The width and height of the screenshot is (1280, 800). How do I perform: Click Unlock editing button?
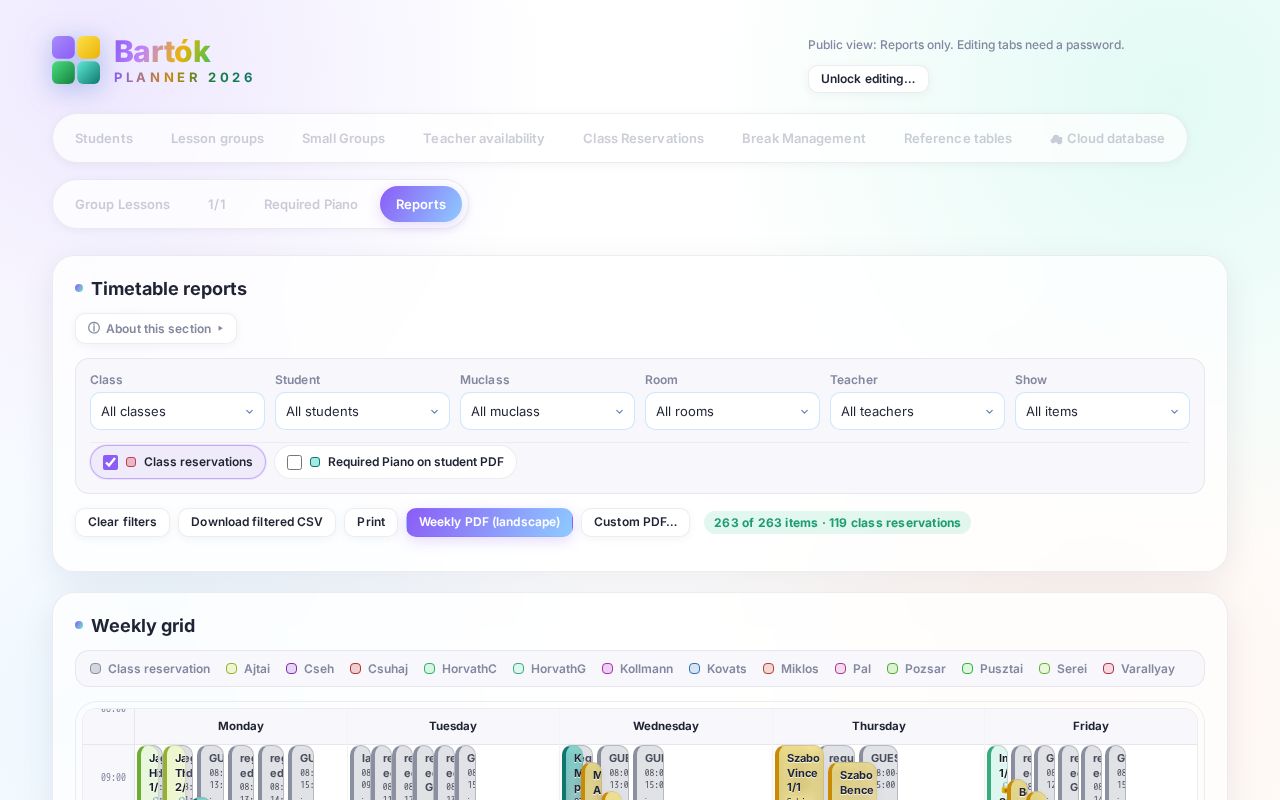[x=868, y=79]
